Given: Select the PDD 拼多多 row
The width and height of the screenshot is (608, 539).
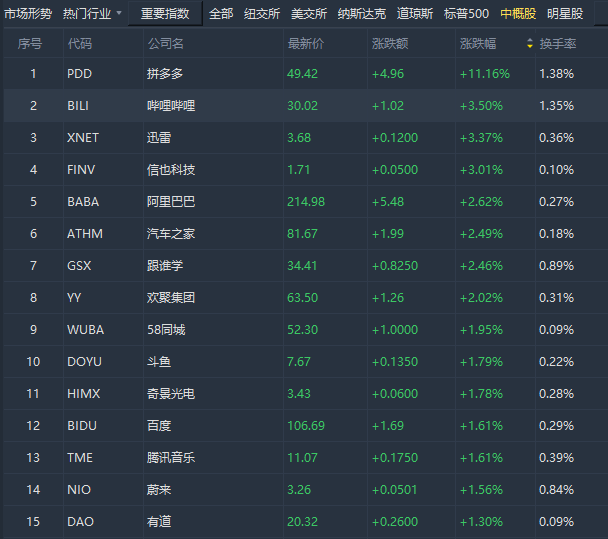Looking at the screenshot, I should [306, 74].
